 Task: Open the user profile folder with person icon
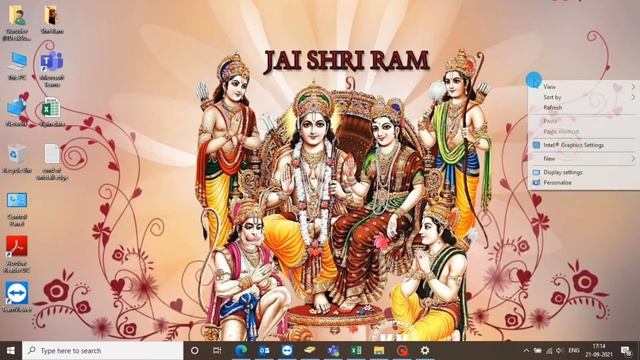[x=17, y=23]
